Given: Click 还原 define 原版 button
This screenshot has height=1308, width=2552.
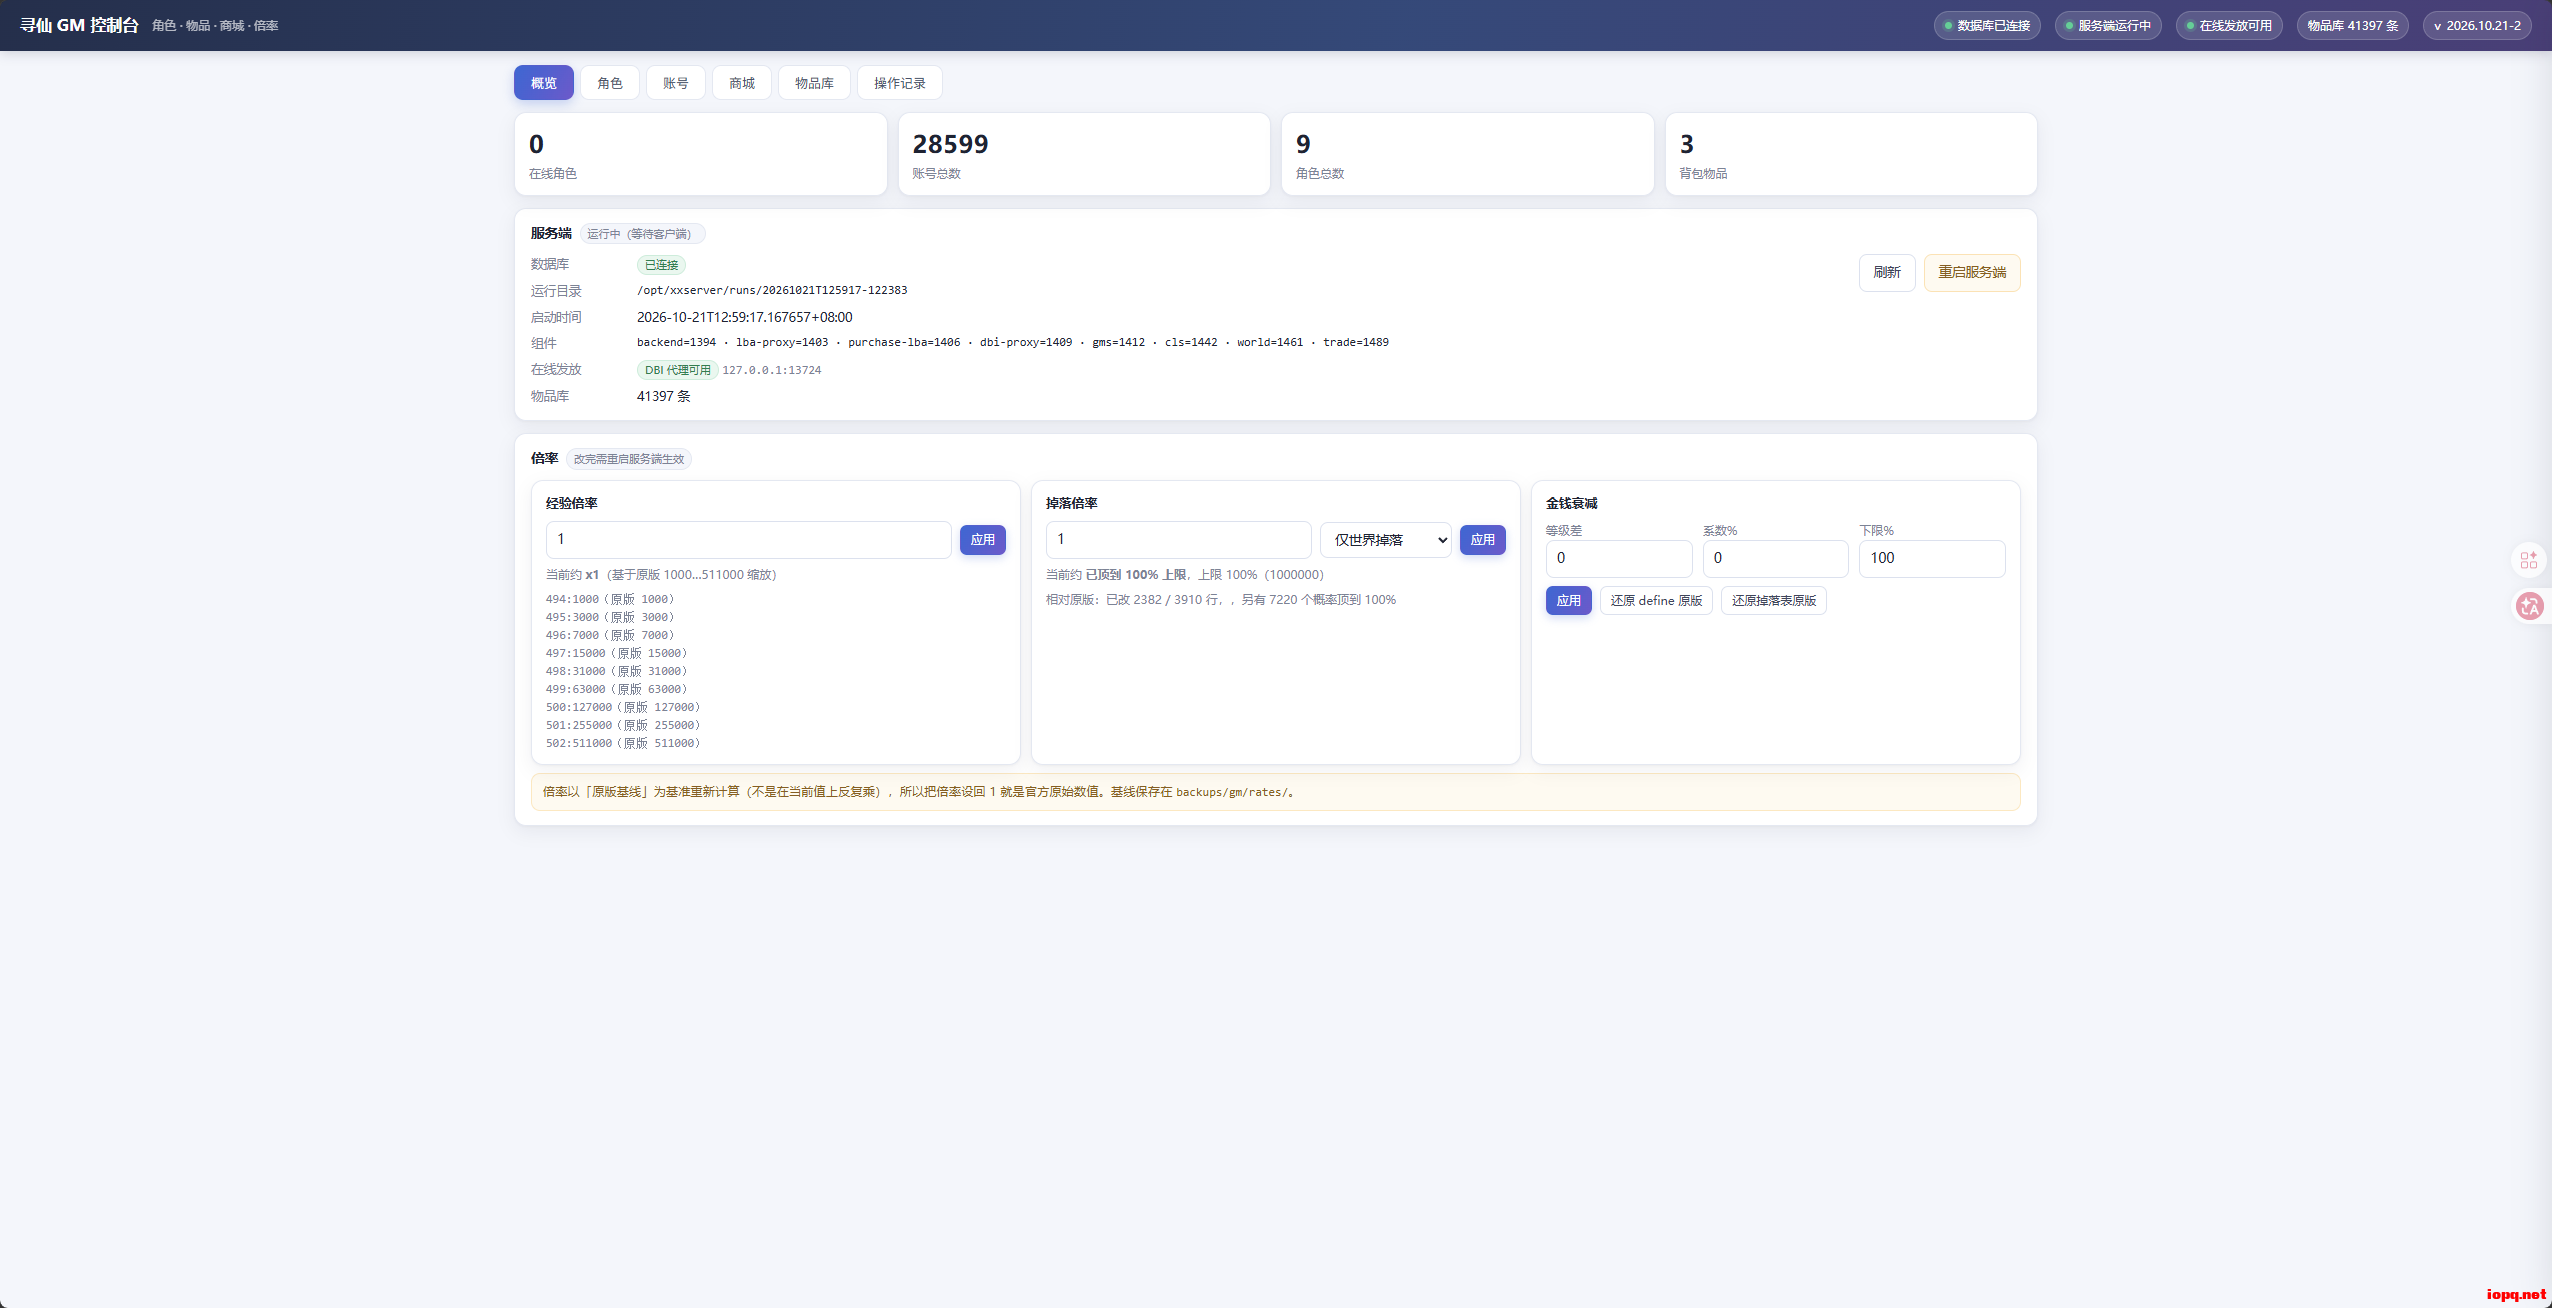Looking at the screenshot, I should [1656, 601].
